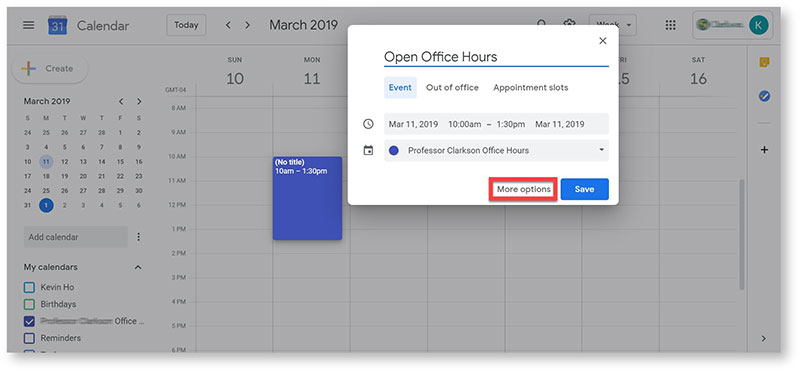Edit the event title field

(496, 57)
